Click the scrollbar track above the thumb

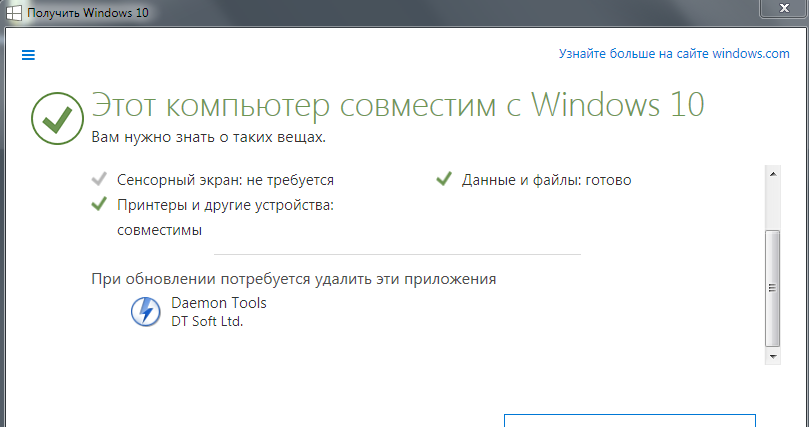coord(773,206)
